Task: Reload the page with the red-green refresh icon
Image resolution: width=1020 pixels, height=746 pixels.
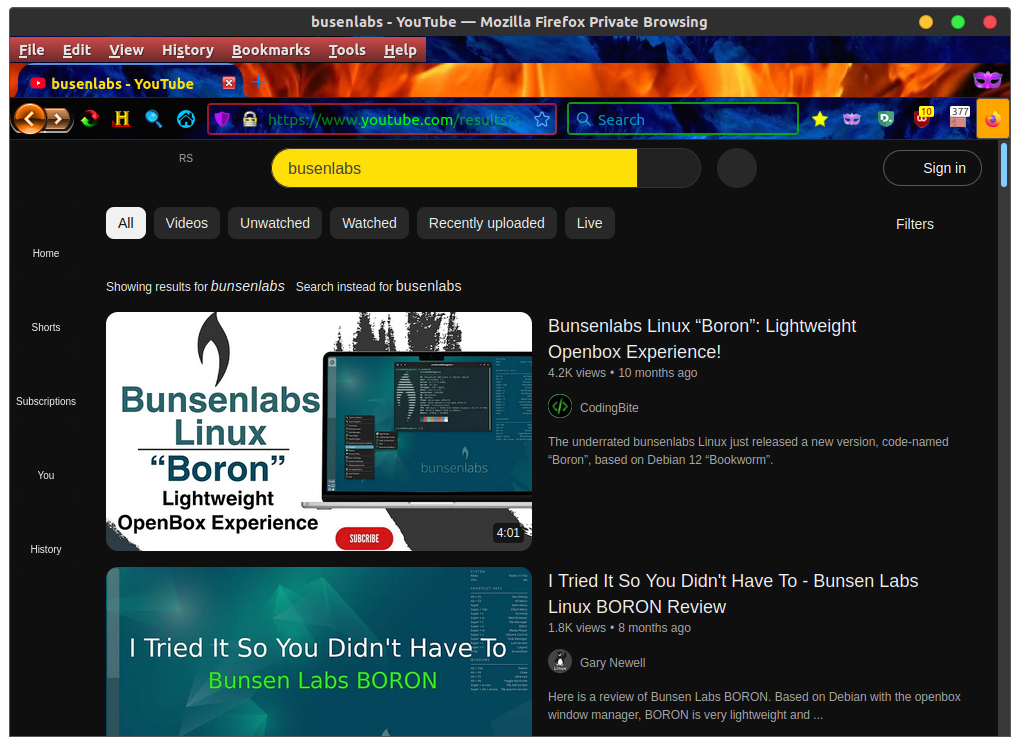Action: (x=90, y=119)
